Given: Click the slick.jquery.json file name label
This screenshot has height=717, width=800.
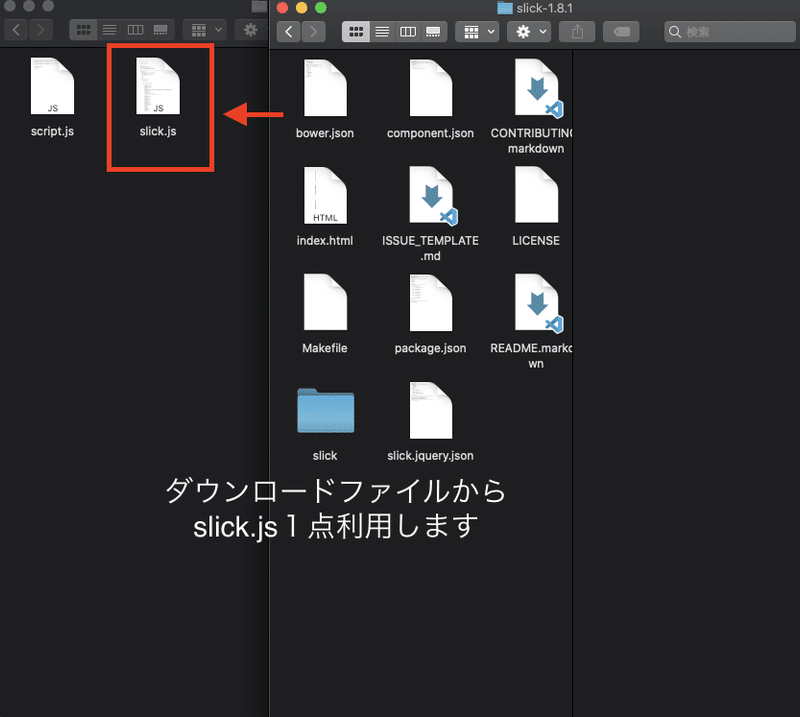Looking at the screenshot, I should [431, 456].
